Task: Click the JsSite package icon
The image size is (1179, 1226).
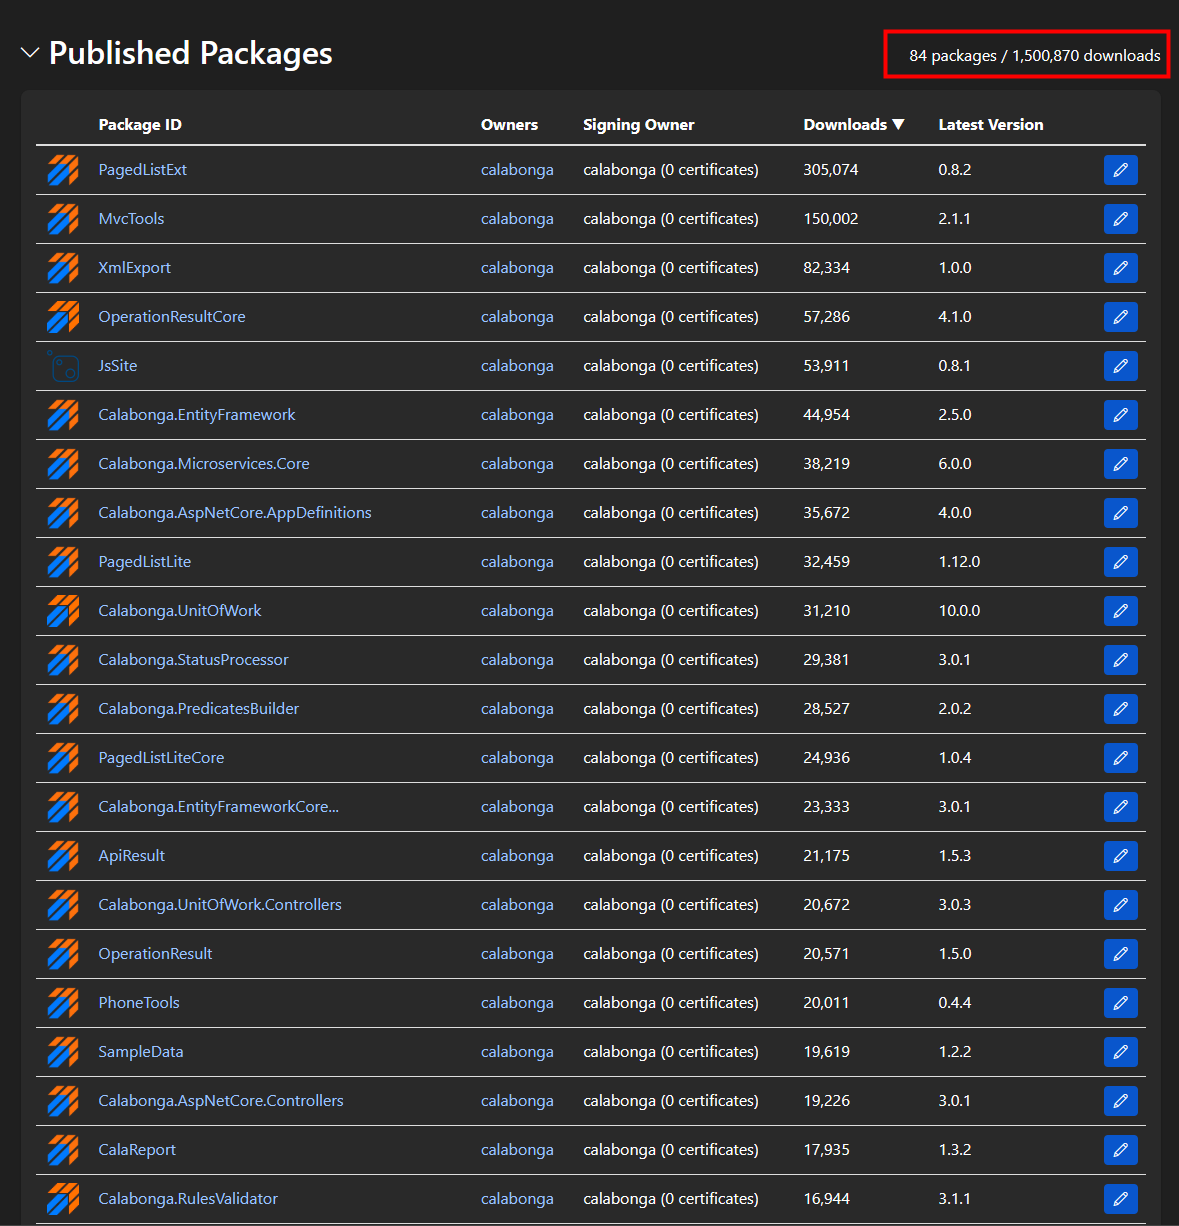Action: coord(63,366)
